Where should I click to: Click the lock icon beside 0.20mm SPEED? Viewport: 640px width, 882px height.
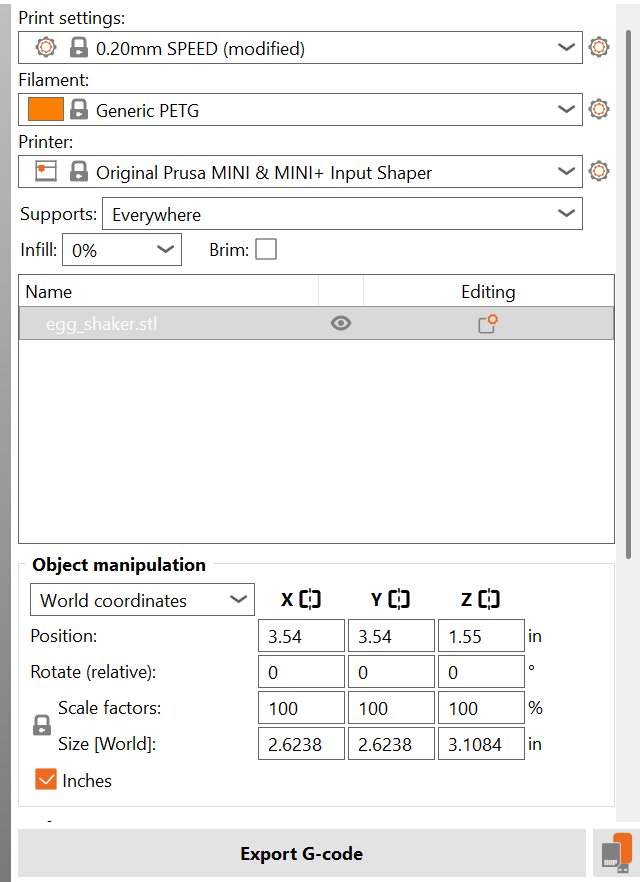(x=79, y=48)
